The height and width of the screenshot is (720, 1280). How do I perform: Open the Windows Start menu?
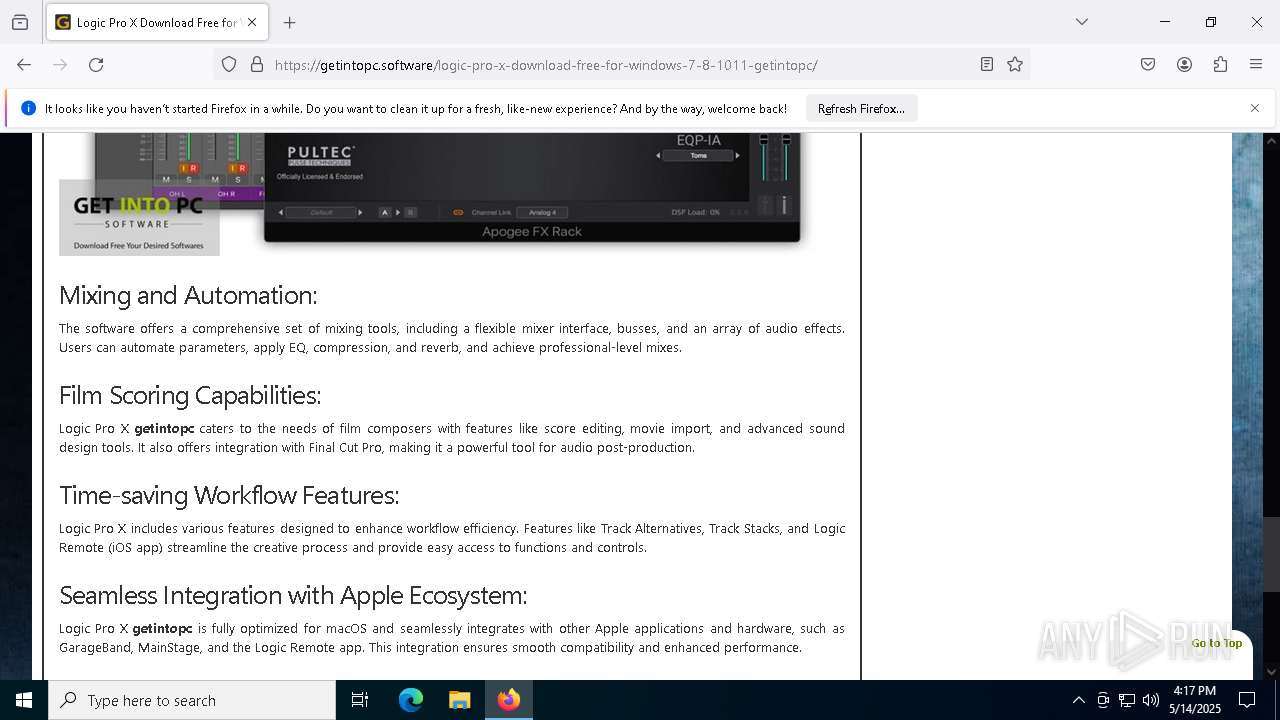[x=24, y=700]
